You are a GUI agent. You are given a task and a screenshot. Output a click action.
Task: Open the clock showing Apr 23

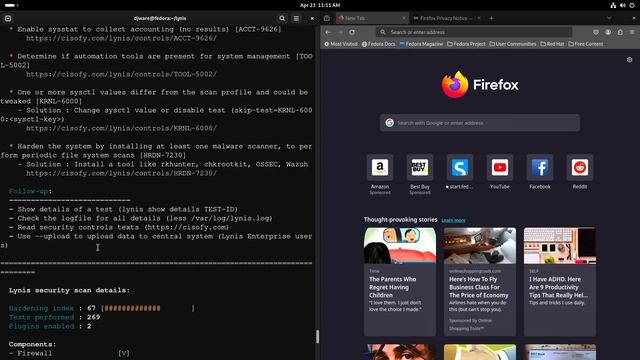(x=320, y=5)
